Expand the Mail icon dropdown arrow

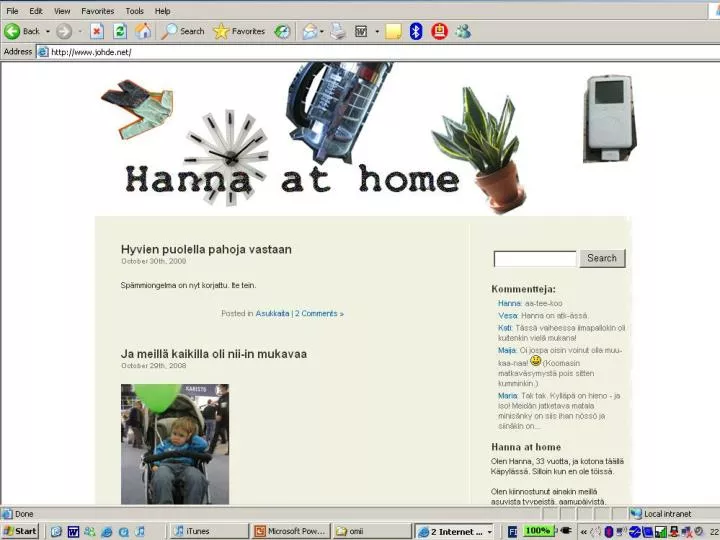321,32
